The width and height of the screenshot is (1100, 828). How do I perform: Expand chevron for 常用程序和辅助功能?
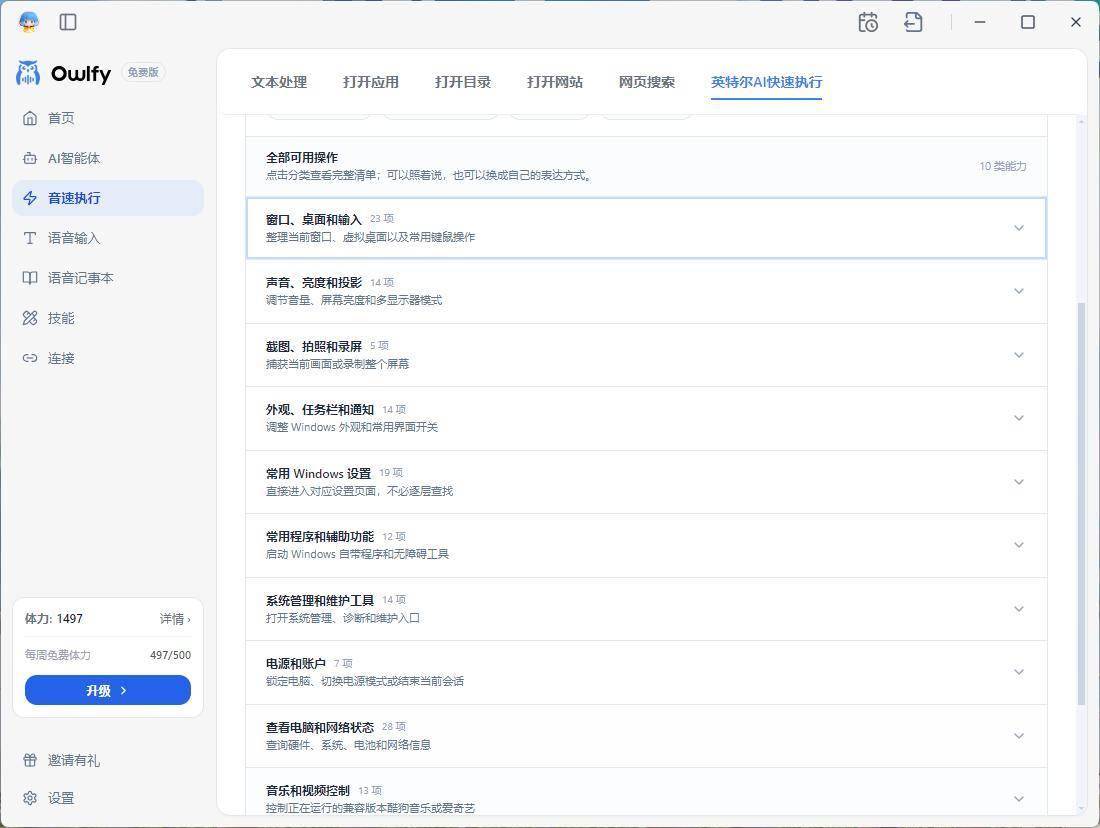pos(1019,545)
